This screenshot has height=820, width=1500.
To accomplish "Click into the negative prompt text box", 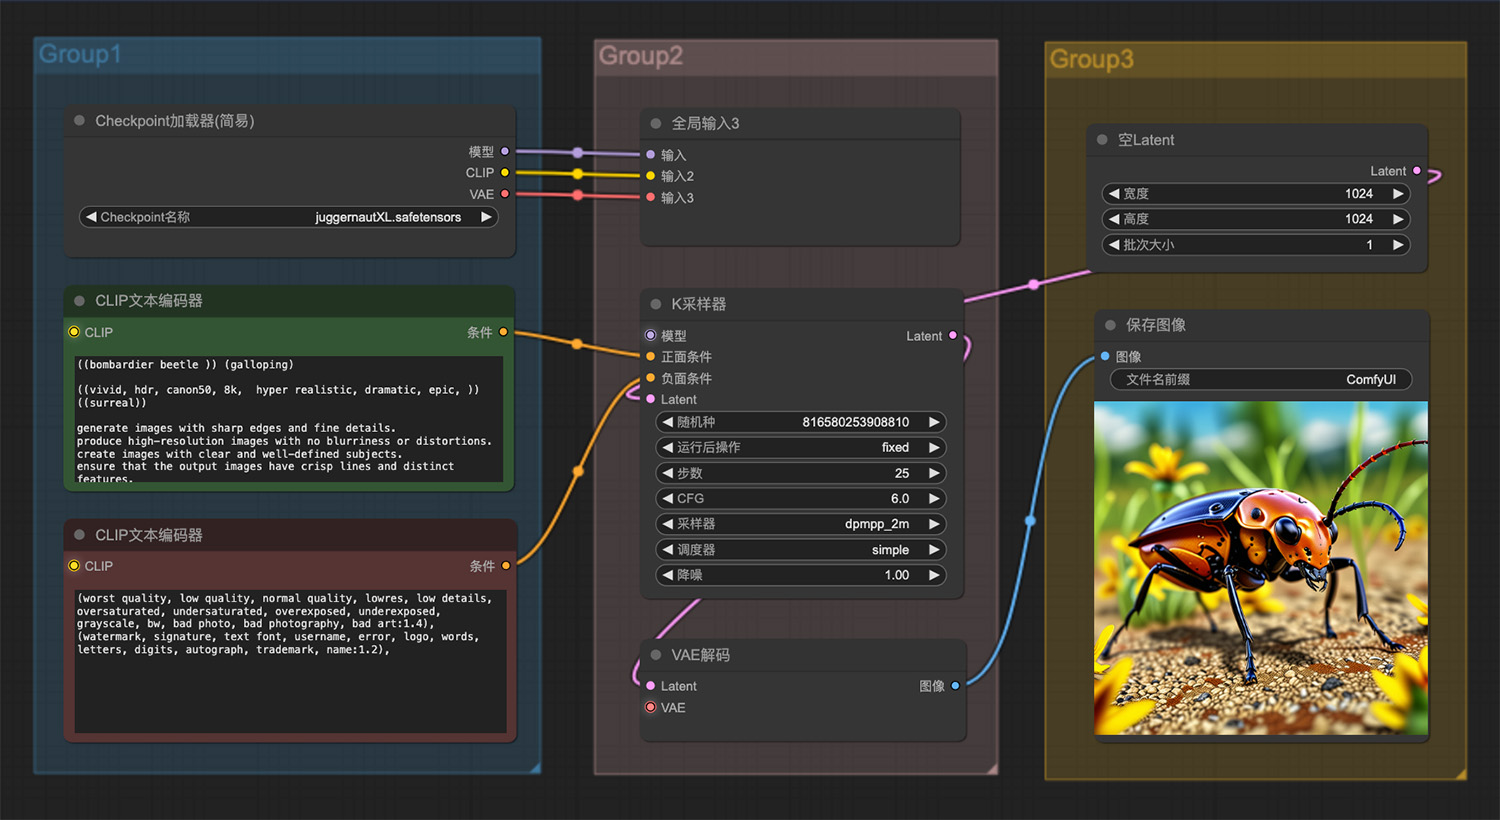I will [x=289, y=661].
